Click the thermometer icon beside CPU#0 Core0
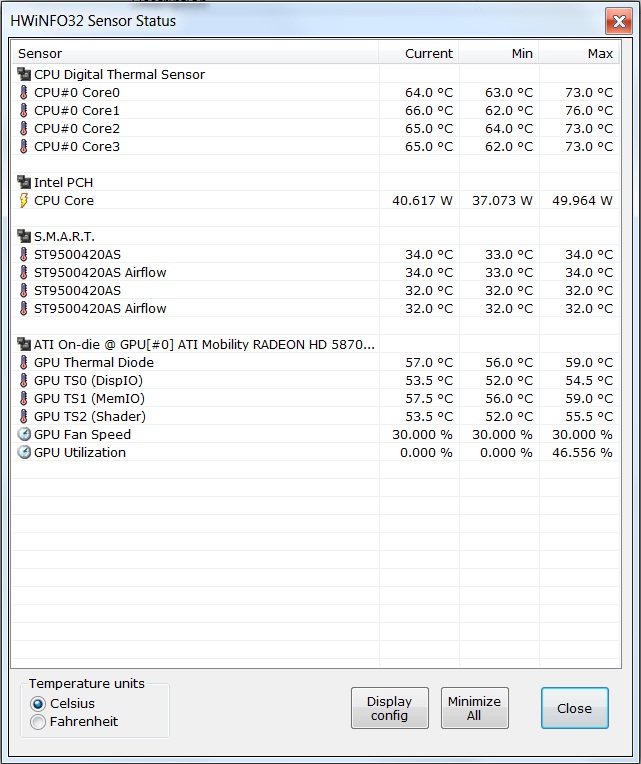The image size is (641, 764). 24,92
